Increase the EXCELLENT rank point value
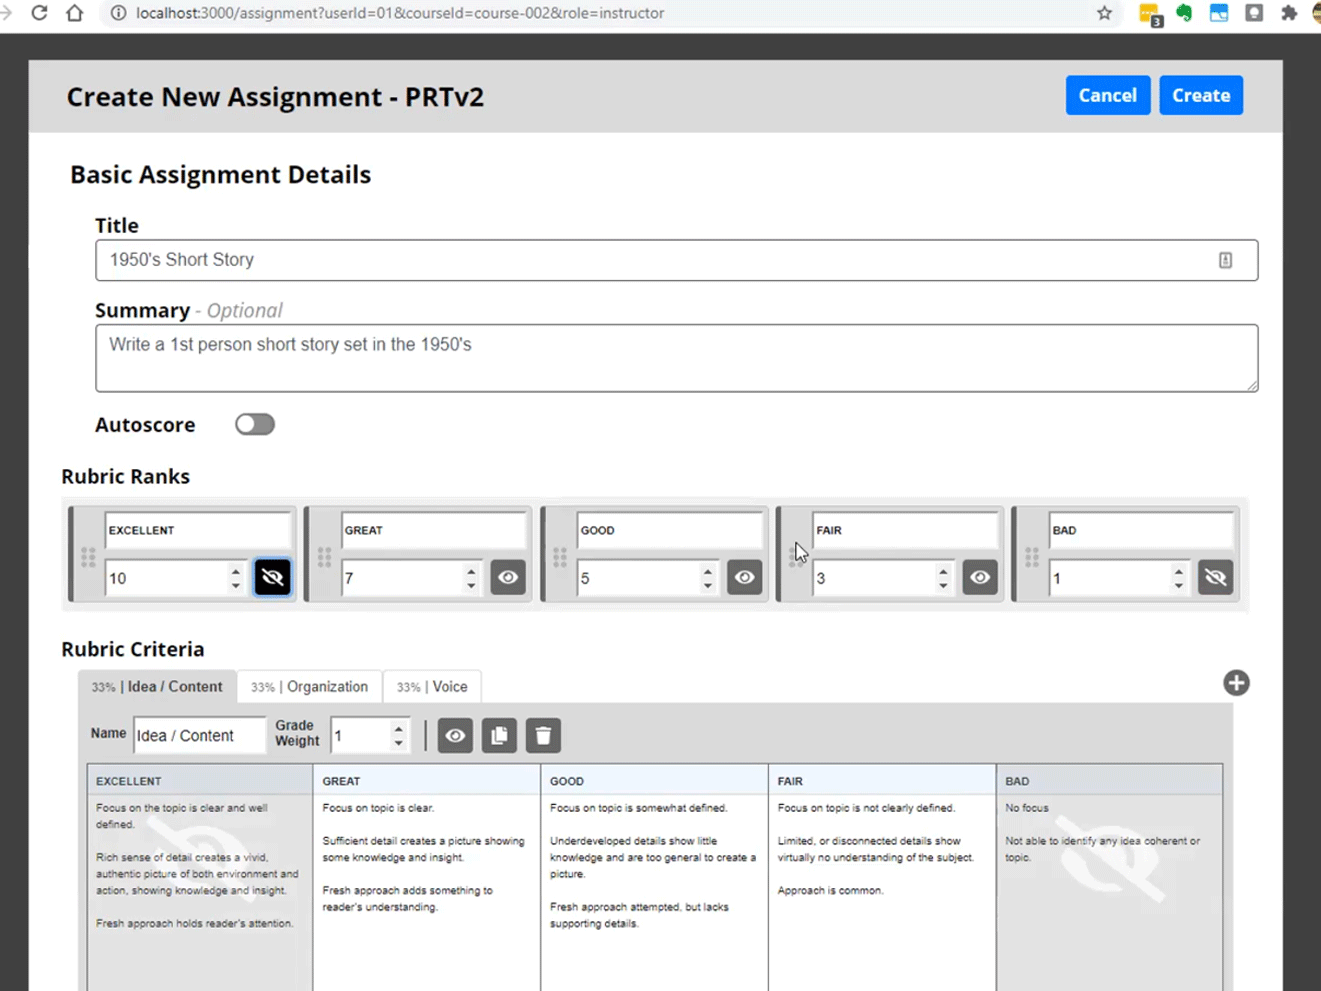The image size is (1321, 991). pos(235,571)
